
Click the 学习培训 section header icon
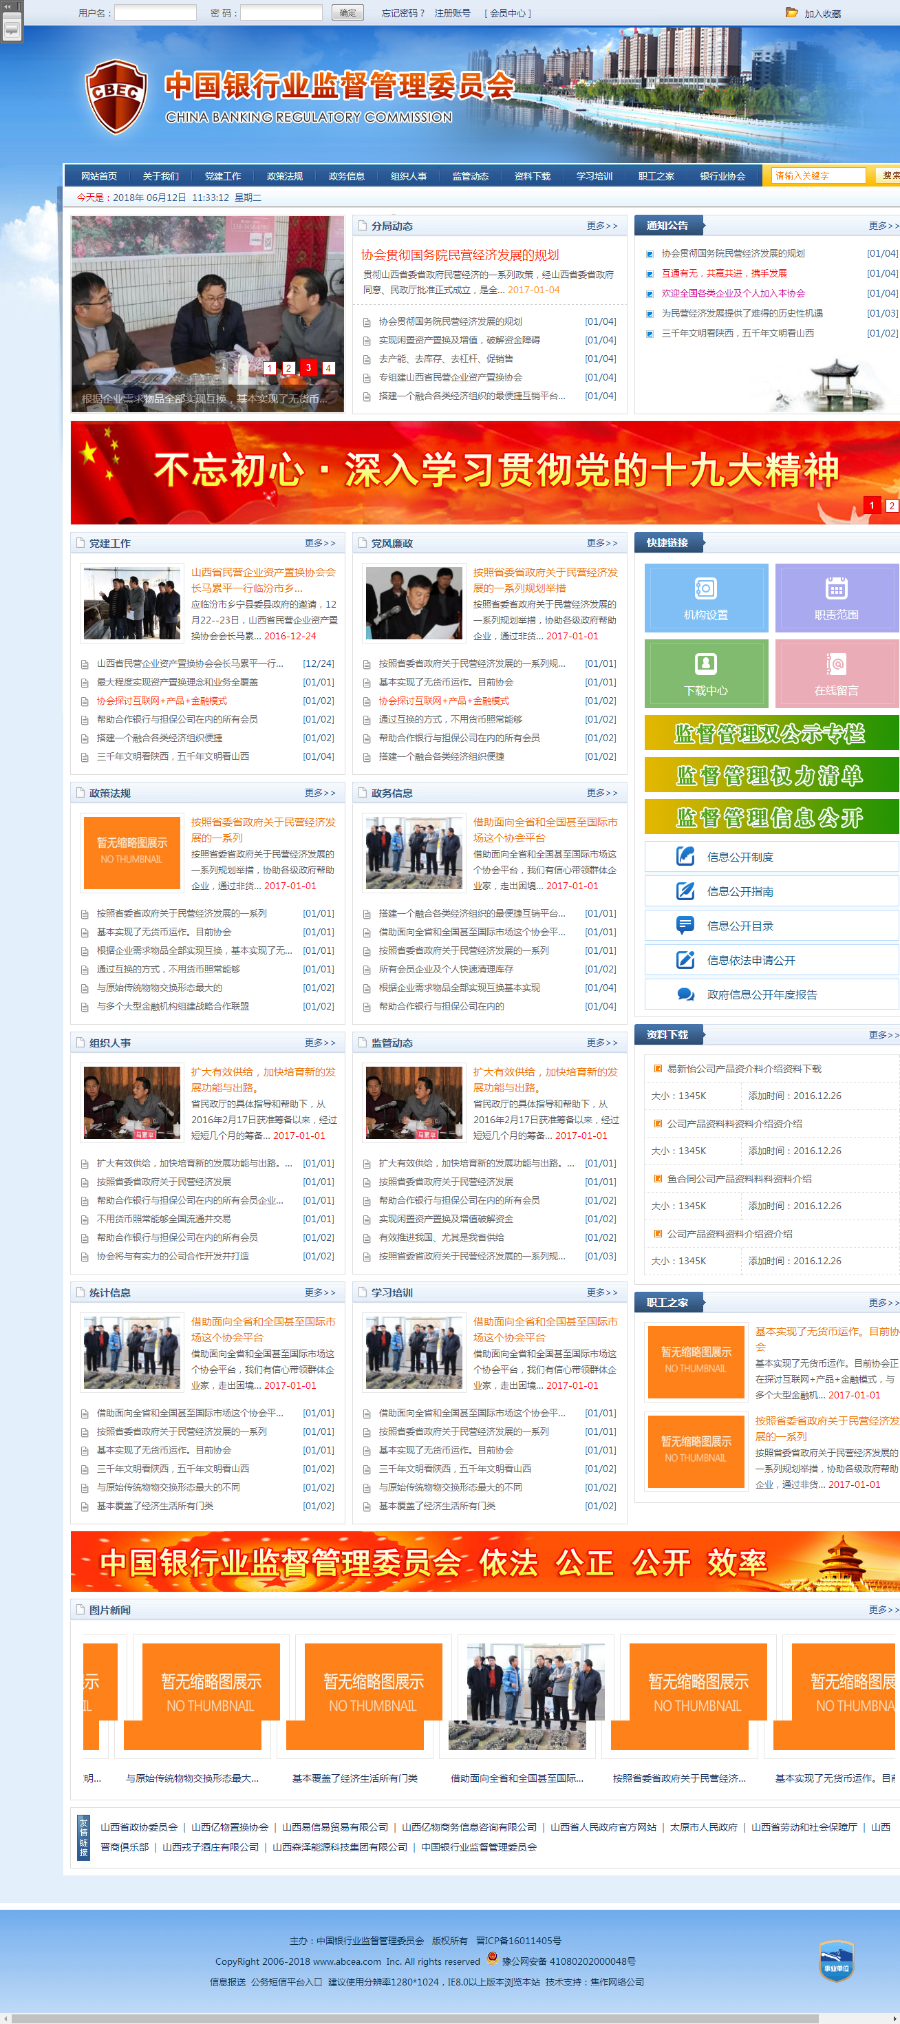(x=363, y=1293)
